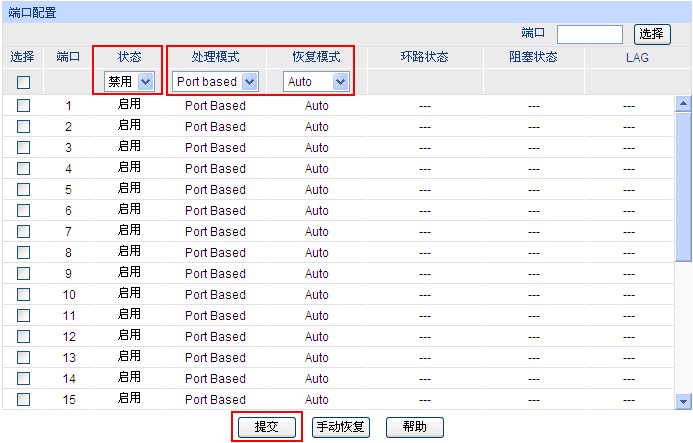The width and height of the screenshot is (693, 443).
Task: Tick port 8 checkbox
Action: [23, 252]
